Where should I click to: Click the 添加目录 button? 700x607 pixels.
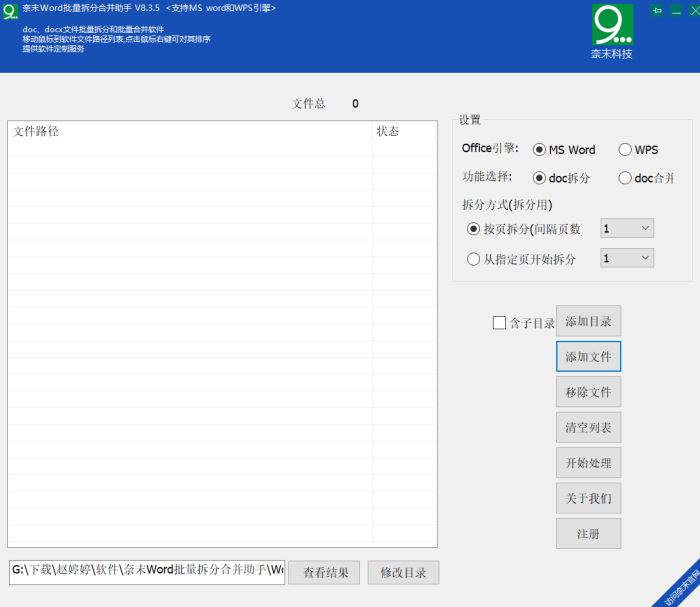(x=588, y=321)
